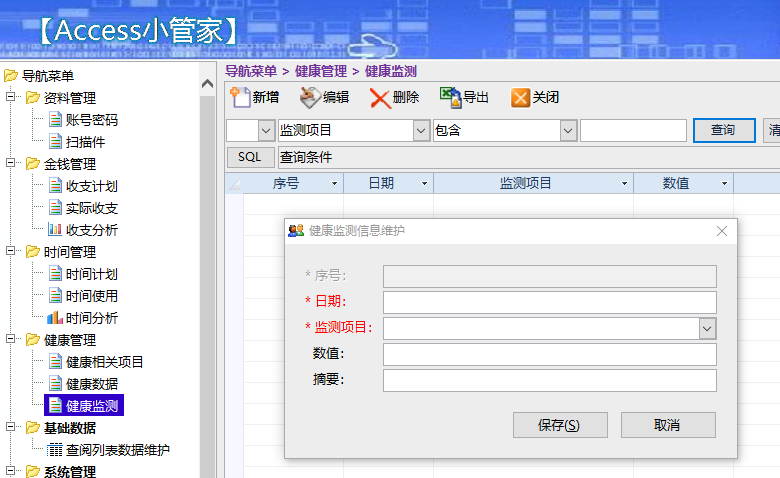The height and width of the screenshot is (478, 780).
Task: Click the folder icon of 健康管理
Action: click(x=33, y=340)
